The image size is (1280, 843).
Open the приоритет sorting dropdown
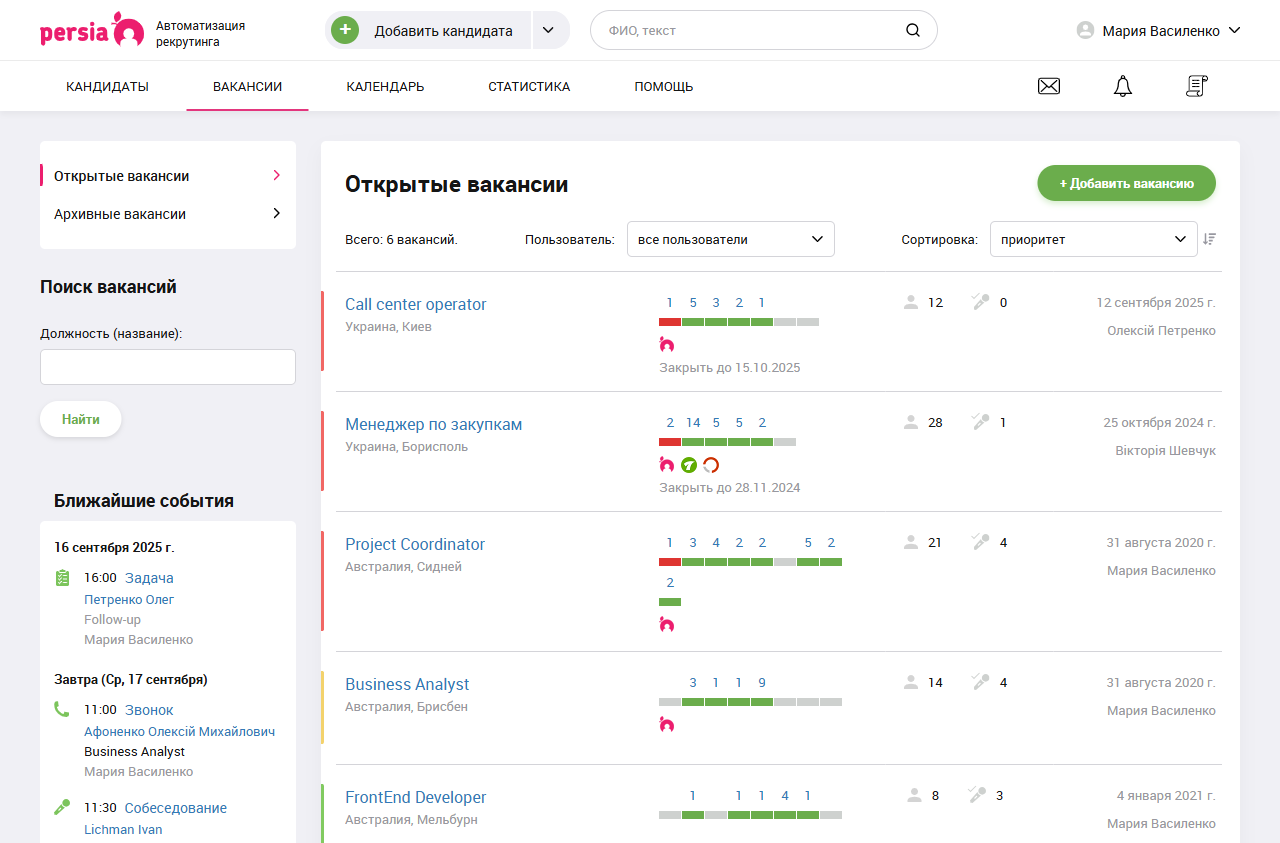1093,239
